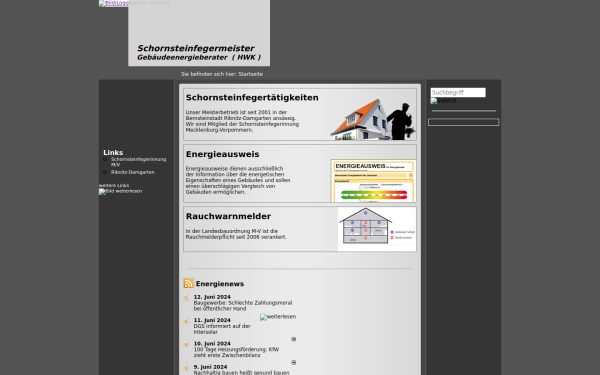The width and height of the screenshot is (600, 375).
Task: Click the document icon beside 10. Juni 2024
Action: [186, 344]
